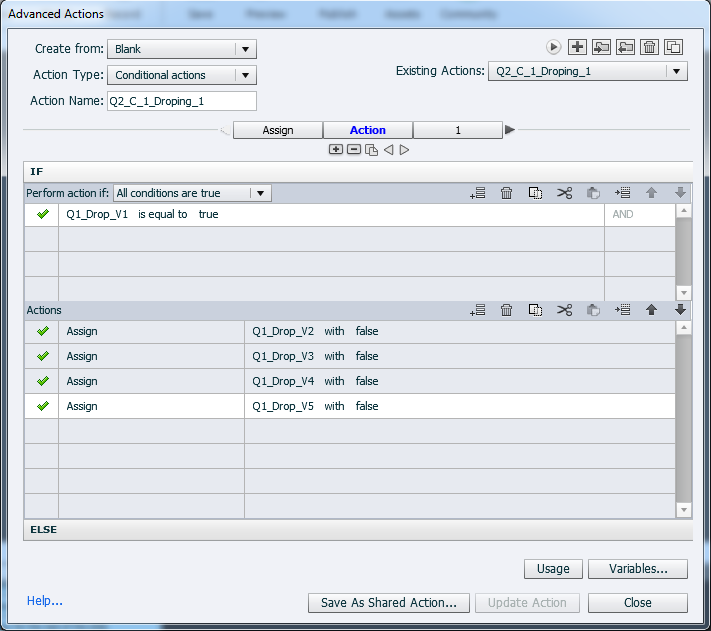Click the Preview Action play icon
Image resolution: width=711 pixels, height=631 pixels.
(x=553, y=47)
